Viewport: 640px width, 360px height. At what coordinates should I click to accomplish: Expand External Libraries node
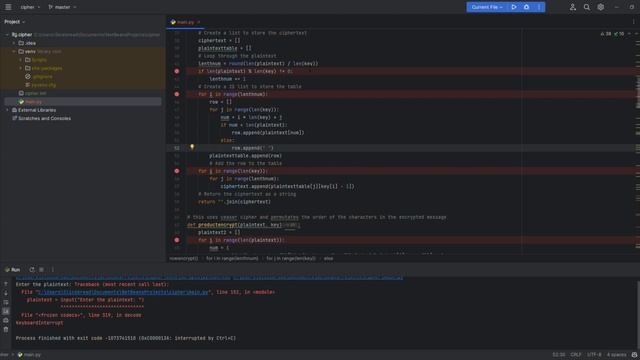pyautogui.click(x=7, y=110)
